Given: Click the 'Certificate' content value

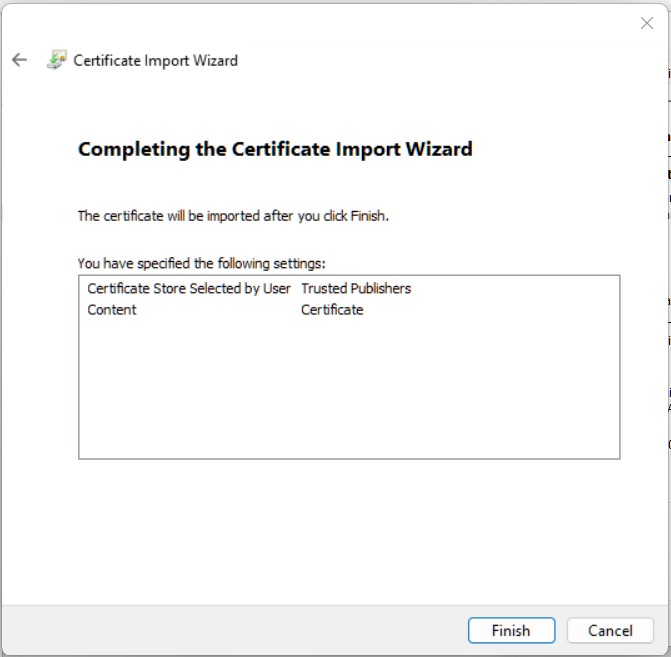Looking at the screenshot, I should click(x=332, y=310).
